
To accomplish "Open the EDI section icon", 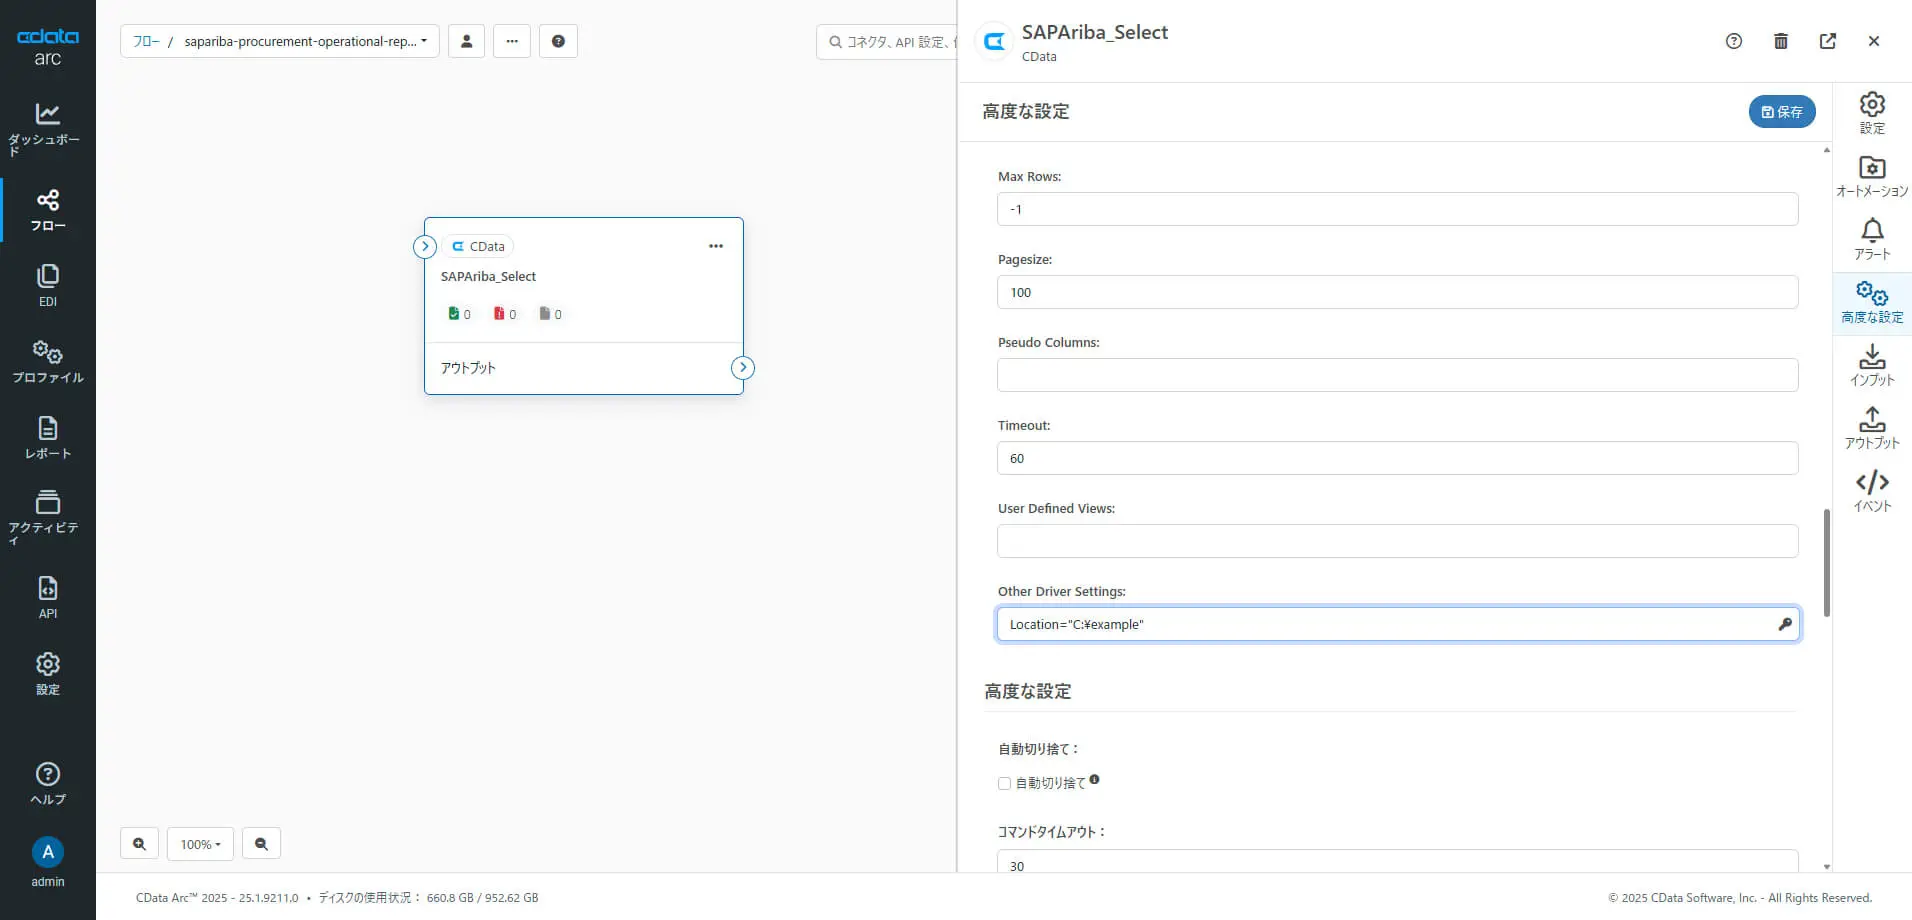I will (47, 285).
